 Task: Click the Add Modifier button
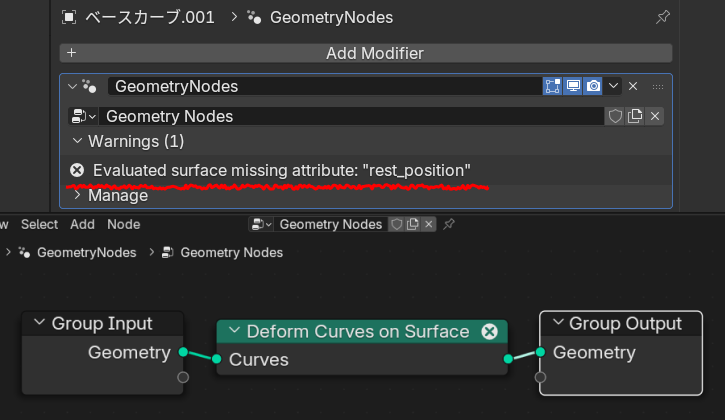[366, 53]
